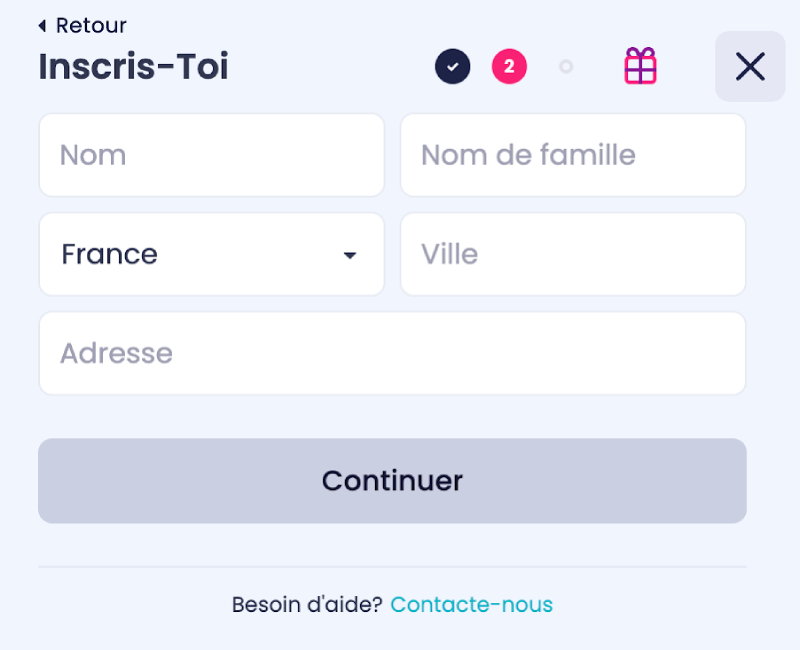
Task: Go back using the Retour link
Action: pyautogui.click(x=90, y=25)
